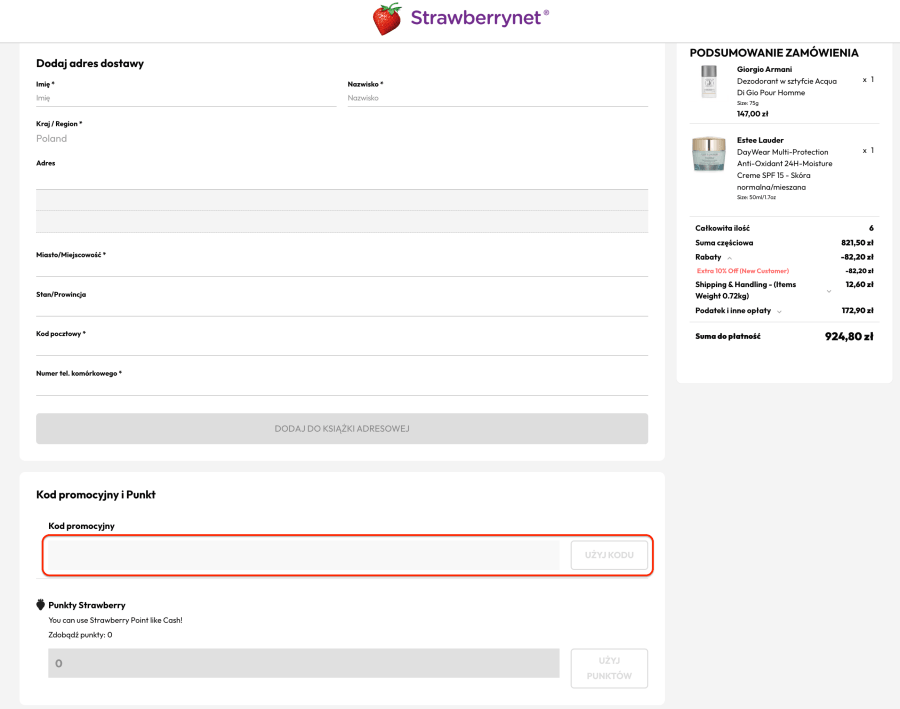This screenshot has width=900, height=709.
Task: Click the Całkowita ilość value 6
Action: tap(871, 228)
